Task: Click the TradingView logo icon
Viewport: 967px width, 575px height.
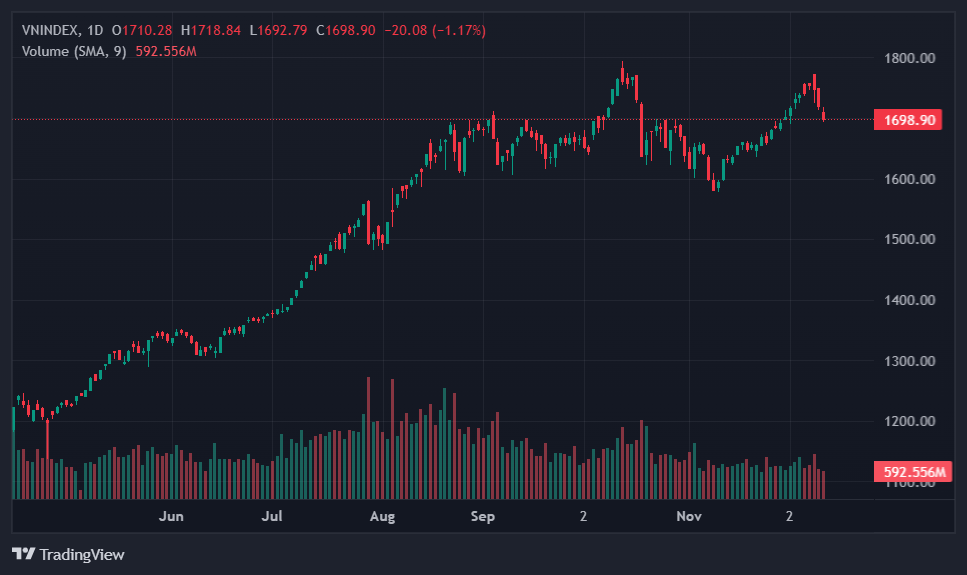Action: click(x=24, y=554)
